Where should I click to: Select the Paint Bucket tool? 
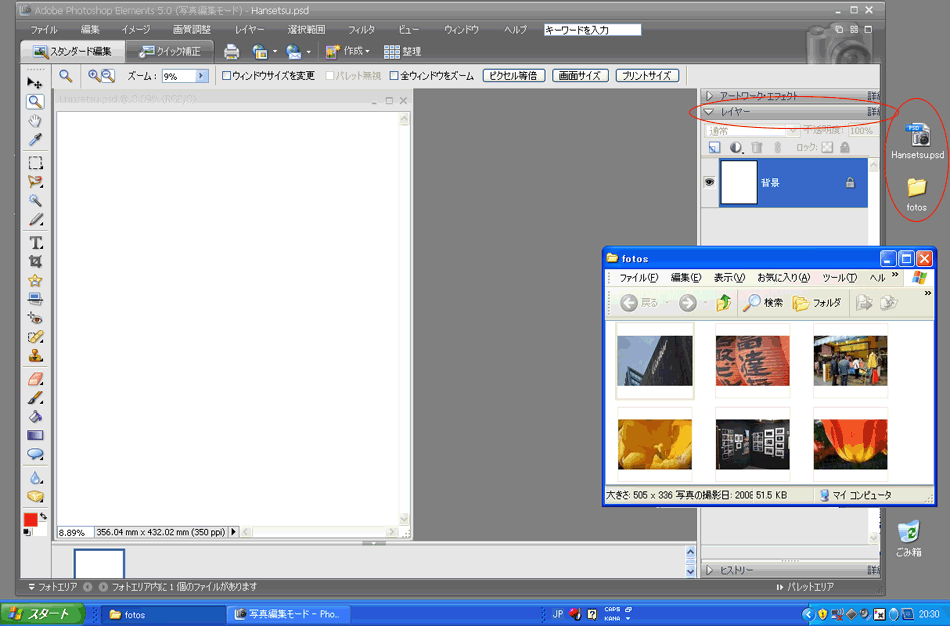(35, 417)
